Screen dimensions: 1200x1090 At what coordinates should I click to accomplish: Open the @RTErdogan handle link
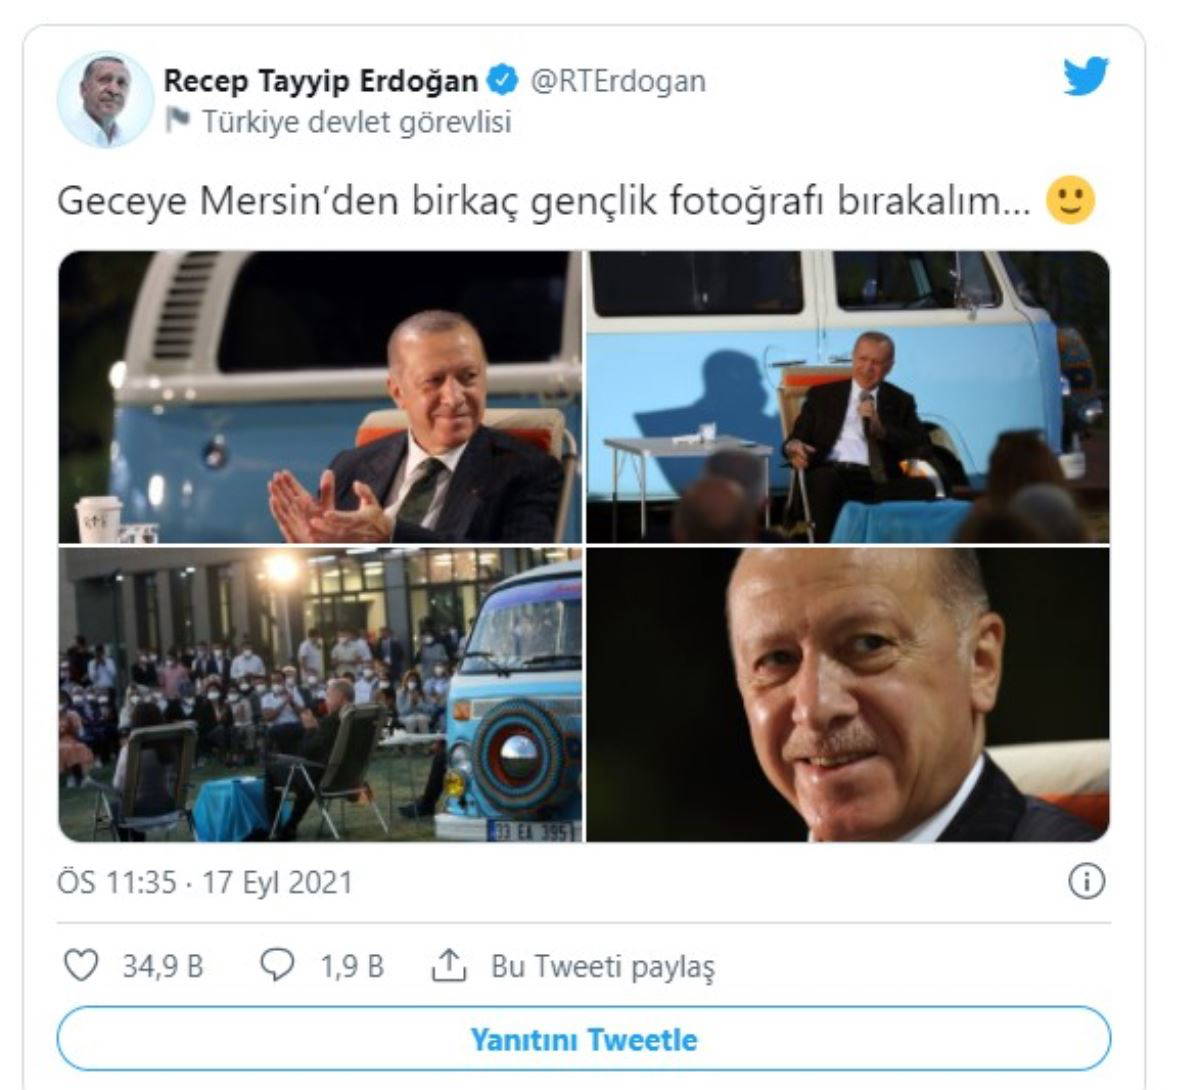[x=617, y=81]
